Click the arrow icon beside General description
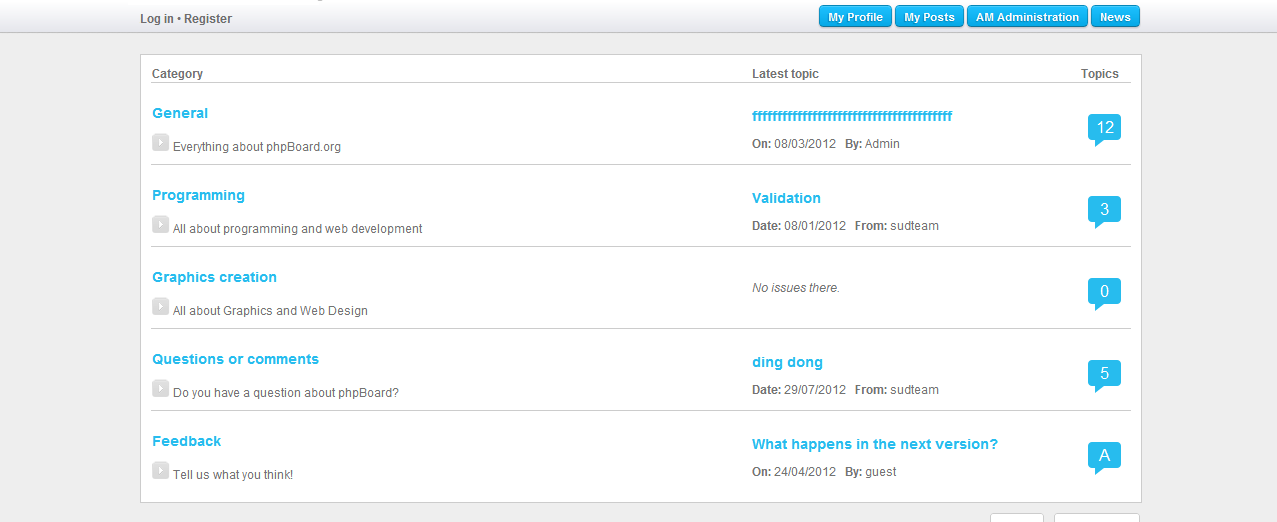 click(x=160, y=143)
